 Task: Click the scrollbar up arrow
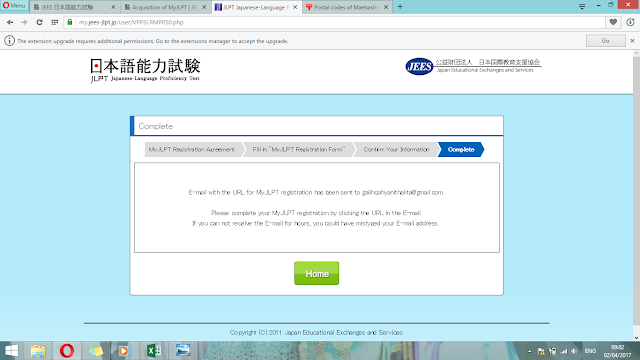[636, 53]
